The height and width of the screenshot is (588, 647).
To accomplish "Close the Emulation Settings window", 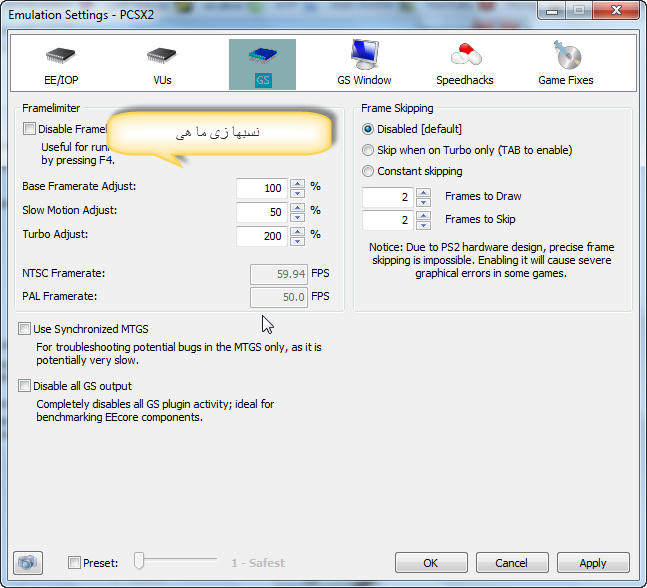I will (x=616, y=10).
